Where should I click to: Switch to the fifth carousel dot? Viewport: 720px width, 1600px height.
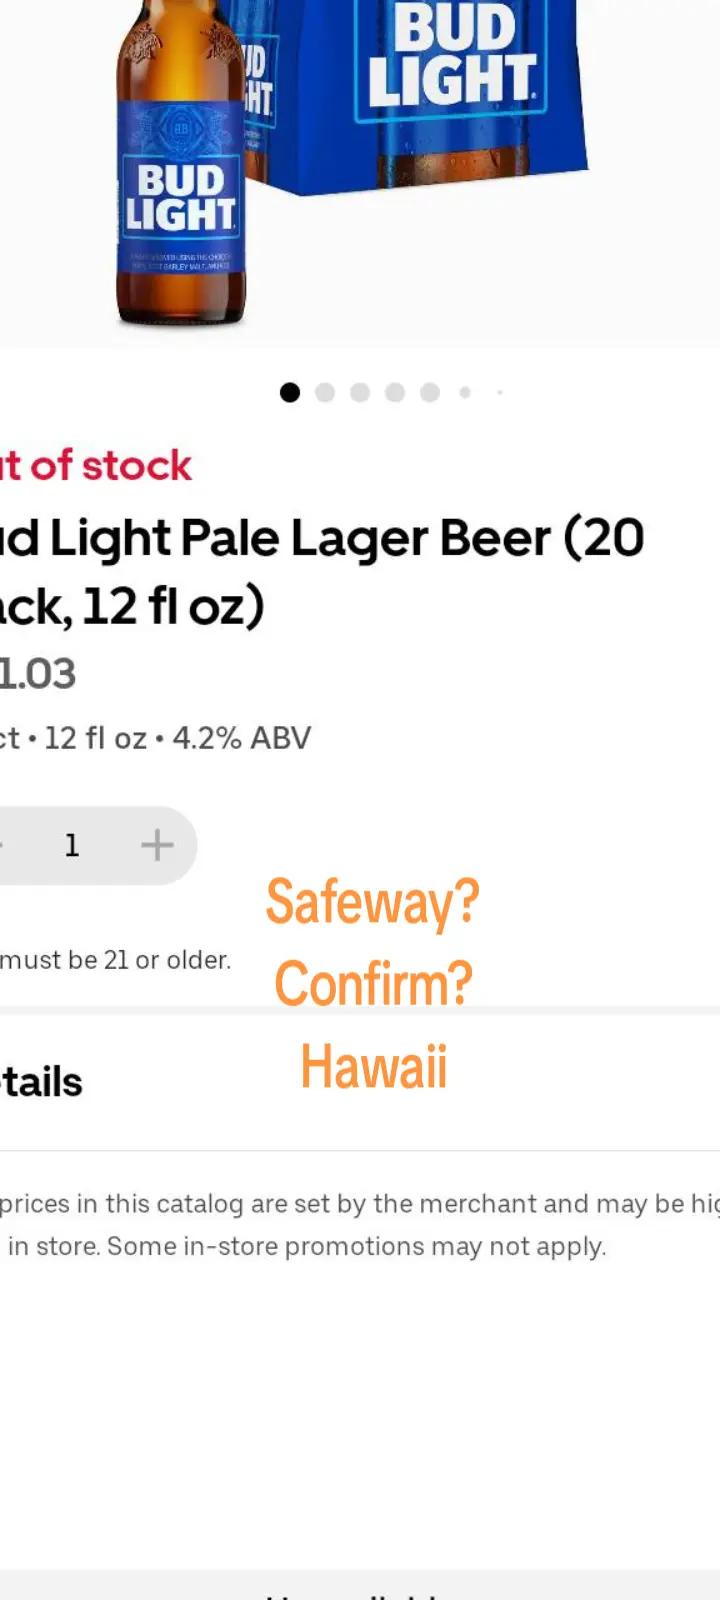[430, 393]
